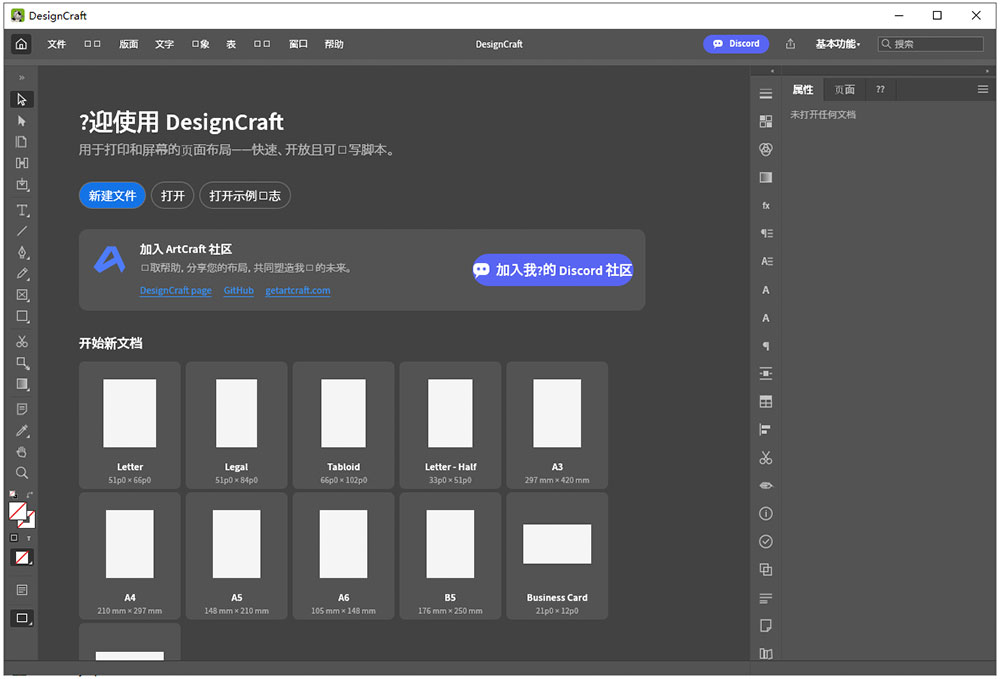Select the Rectangle Frame tool
The height and width of the screenshot is (679, 1000).
[22, 295]
